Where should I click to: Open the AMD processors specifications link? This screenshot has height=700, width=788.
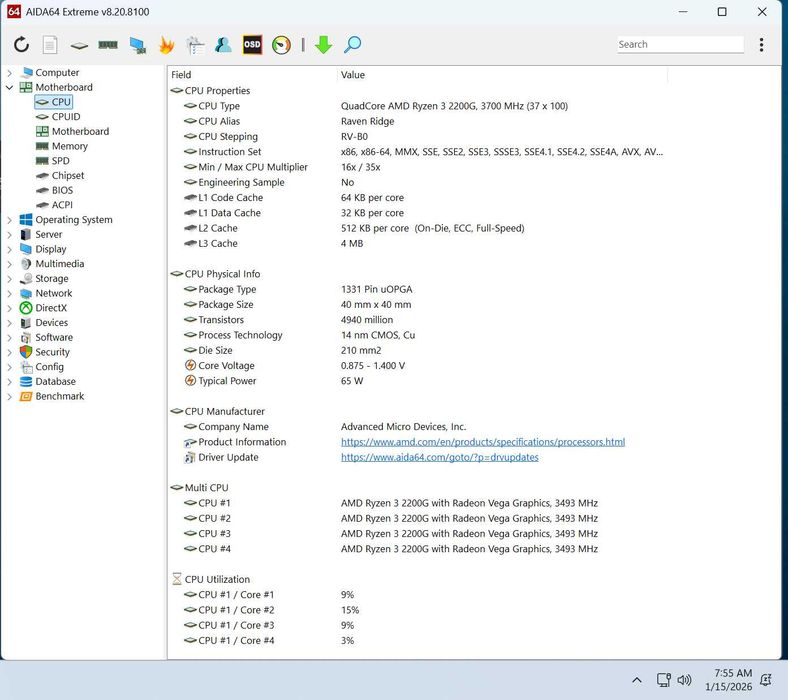[x=483, y=442]
